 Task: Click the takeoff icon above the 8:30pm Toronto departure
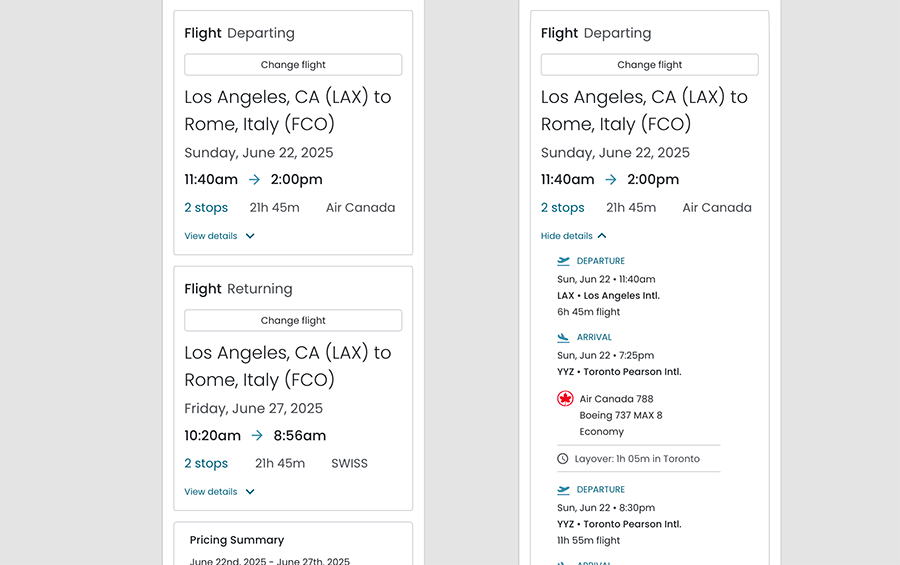tap(564, 490)
